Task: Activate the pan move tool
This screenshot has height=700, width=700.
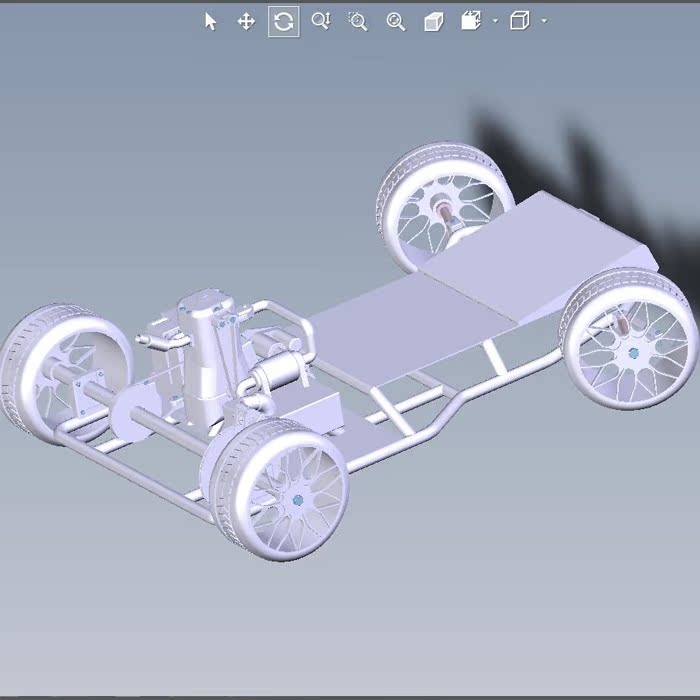Action: click(x=246, y=21)
